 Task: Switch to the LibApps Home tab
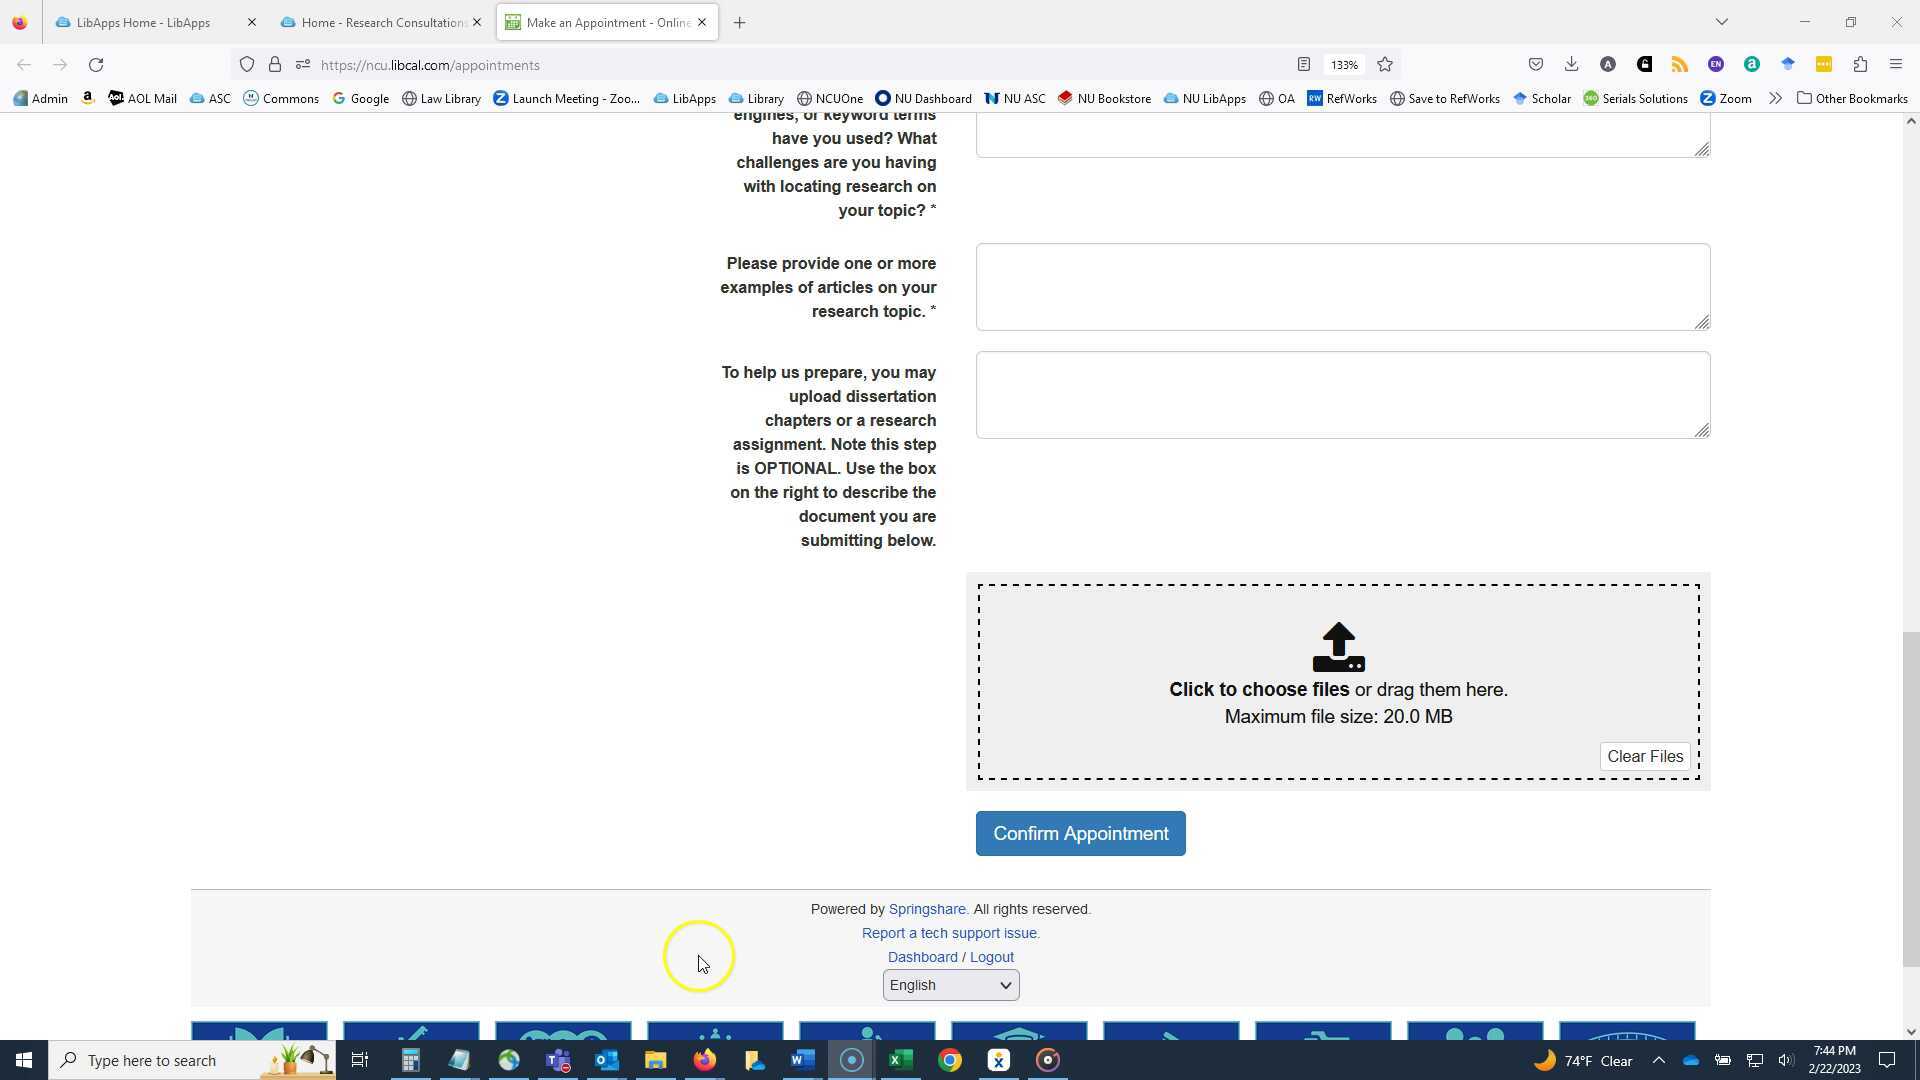tap(145, 22)
